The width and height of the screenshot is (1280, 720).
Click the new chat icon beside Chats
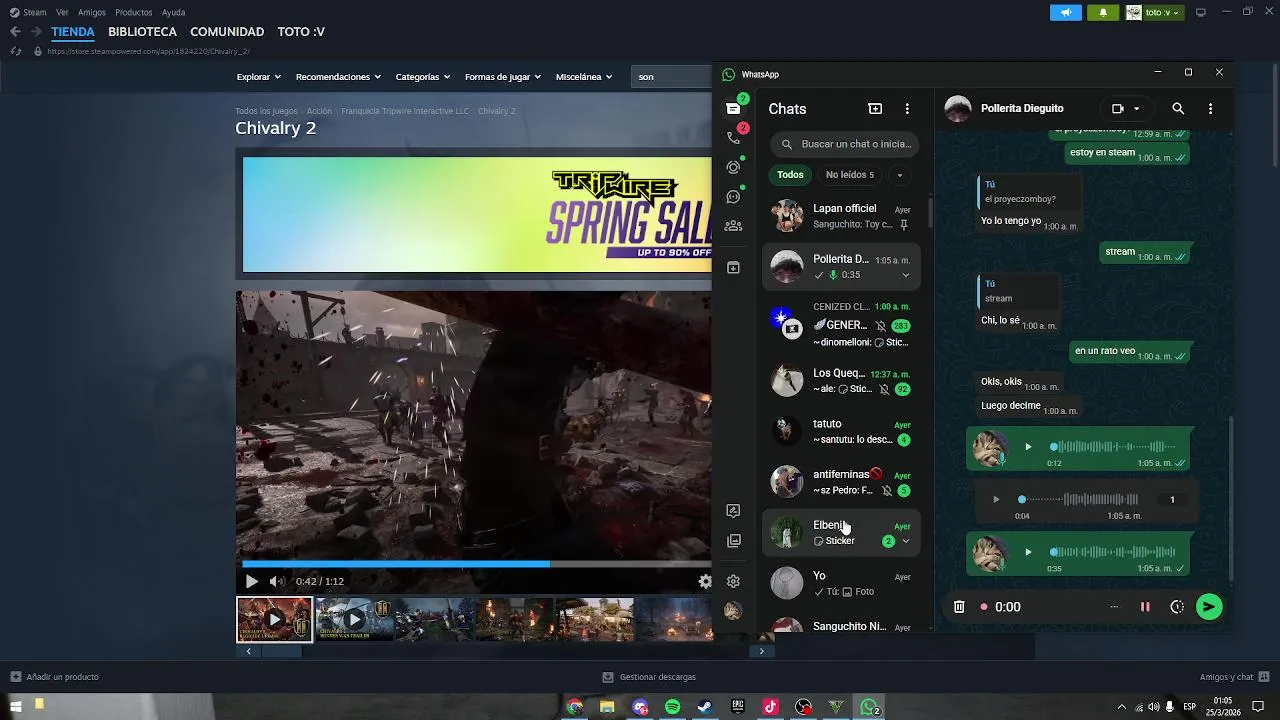point(875,109)
